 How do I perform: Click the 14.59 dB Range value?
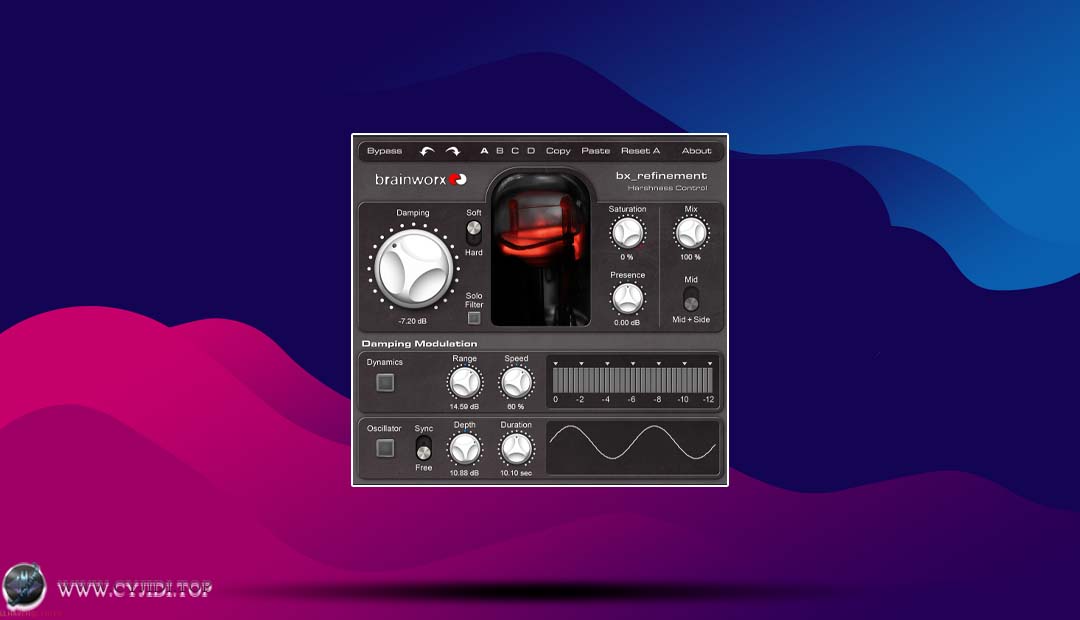tap(464, 406)
